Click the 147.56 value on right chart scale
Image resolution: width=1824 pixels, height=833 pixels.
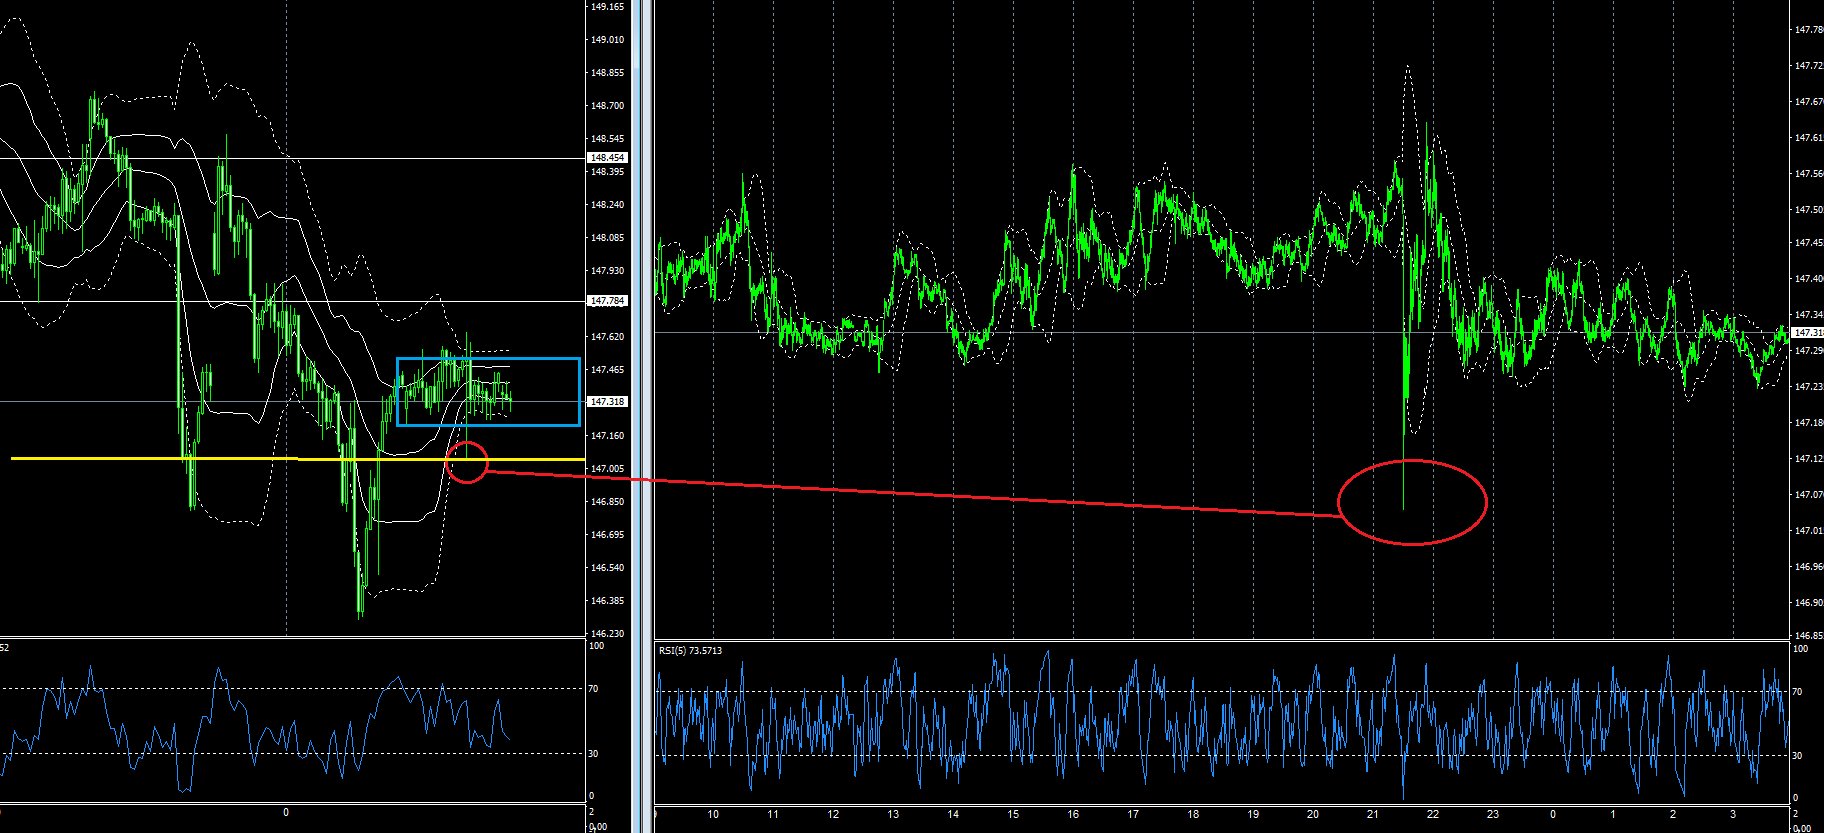coord(1809,174)
